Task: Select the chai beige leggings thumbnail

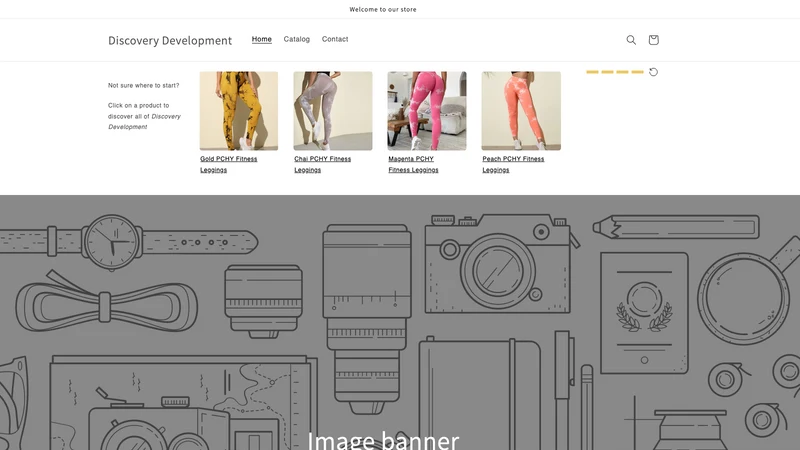Action: pos(333,111)
